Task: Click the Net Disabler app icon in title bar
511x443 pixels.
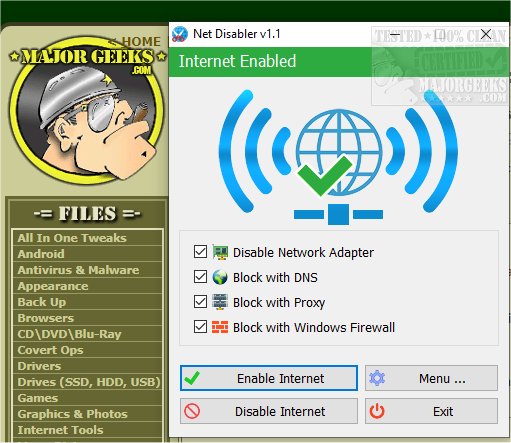Action: [x=180, y=34]
